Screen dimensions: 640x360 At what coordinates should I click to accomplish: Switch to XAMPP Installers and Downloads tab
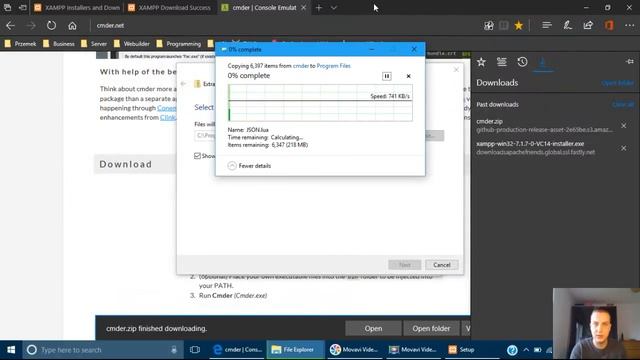[78, 7]
